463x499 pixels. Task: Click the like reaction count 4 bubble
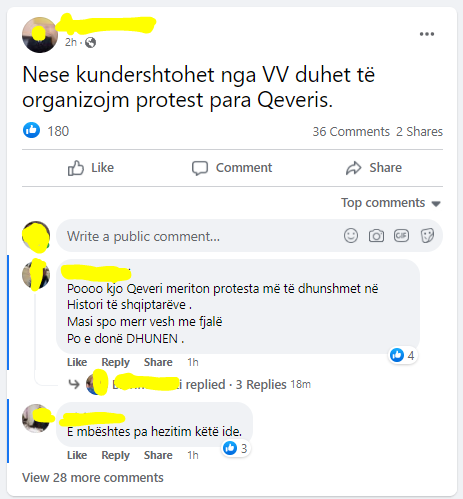click(x=402, y=355)
